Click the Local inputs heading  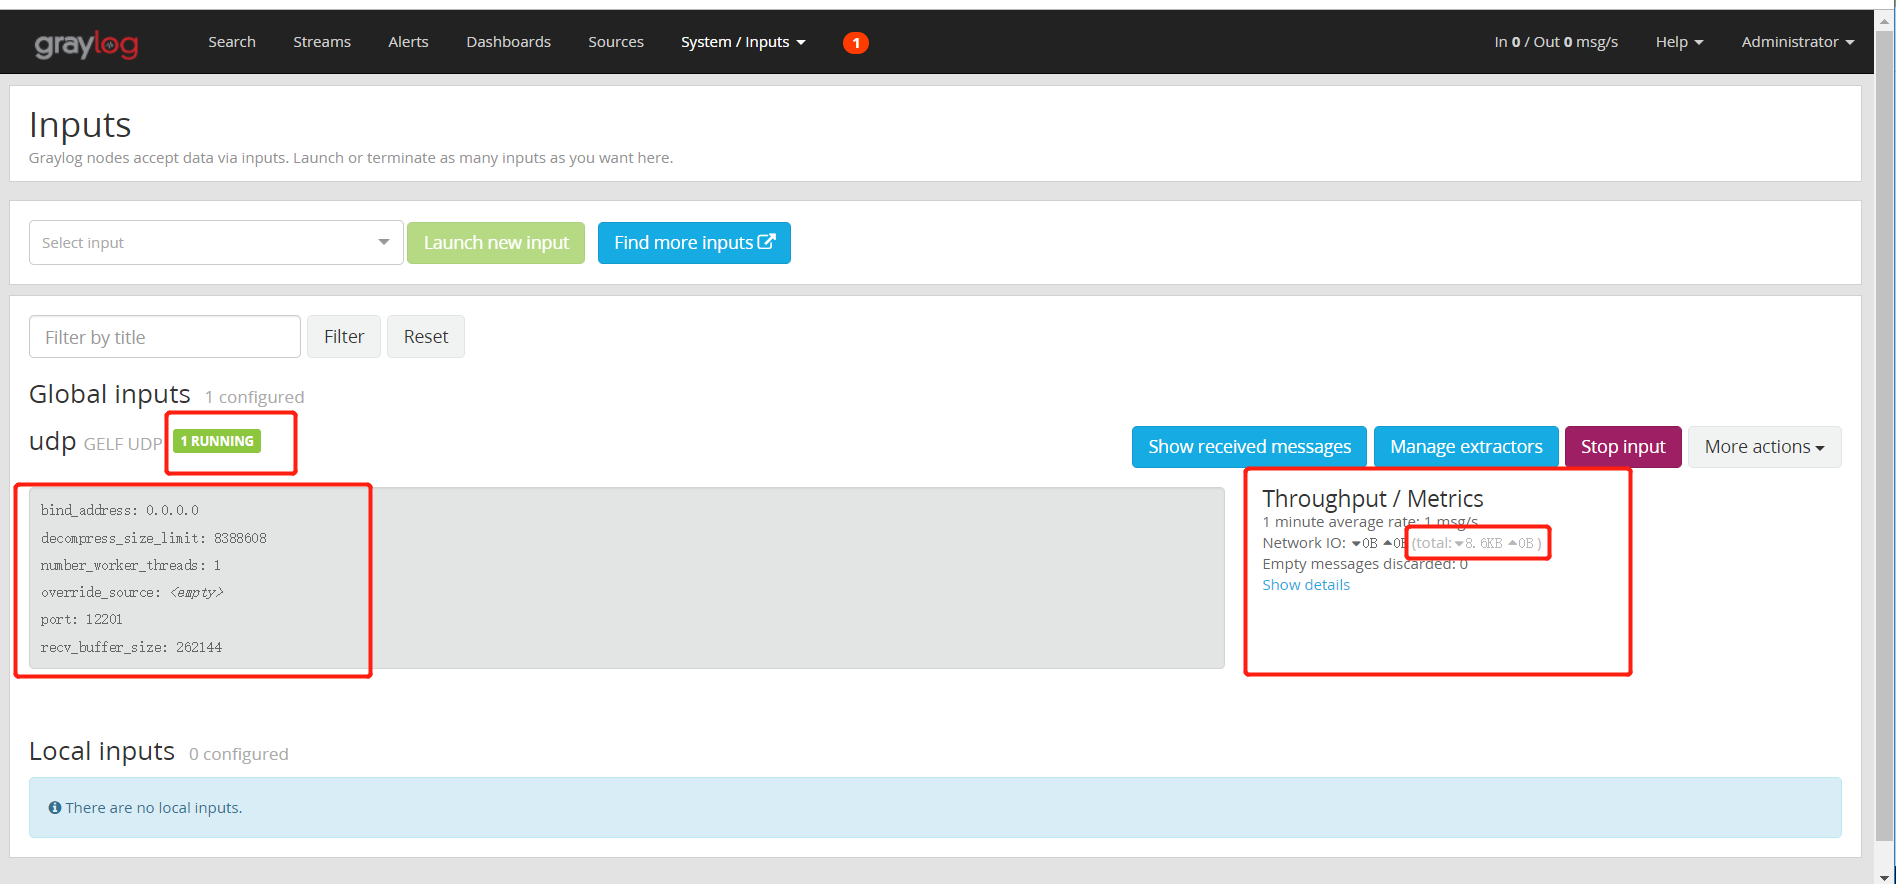(102, 751)
